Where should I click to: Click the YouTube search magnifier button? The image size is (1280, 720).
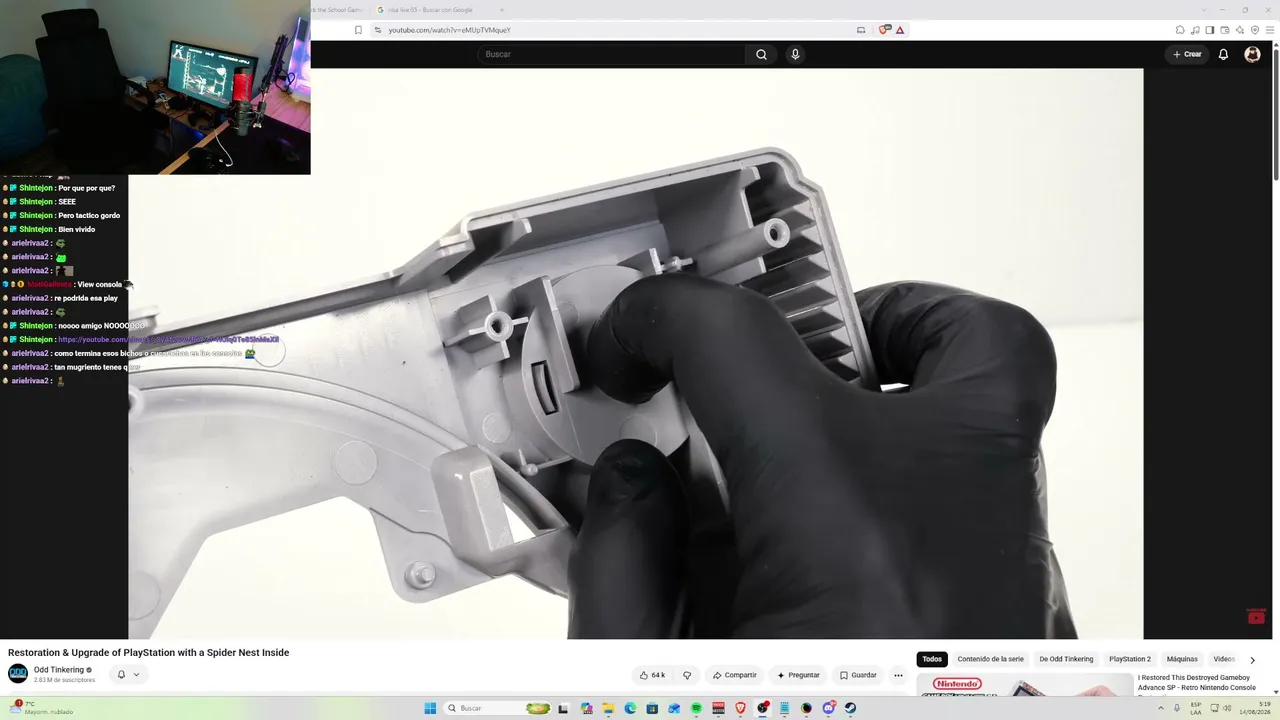[761, 54]
